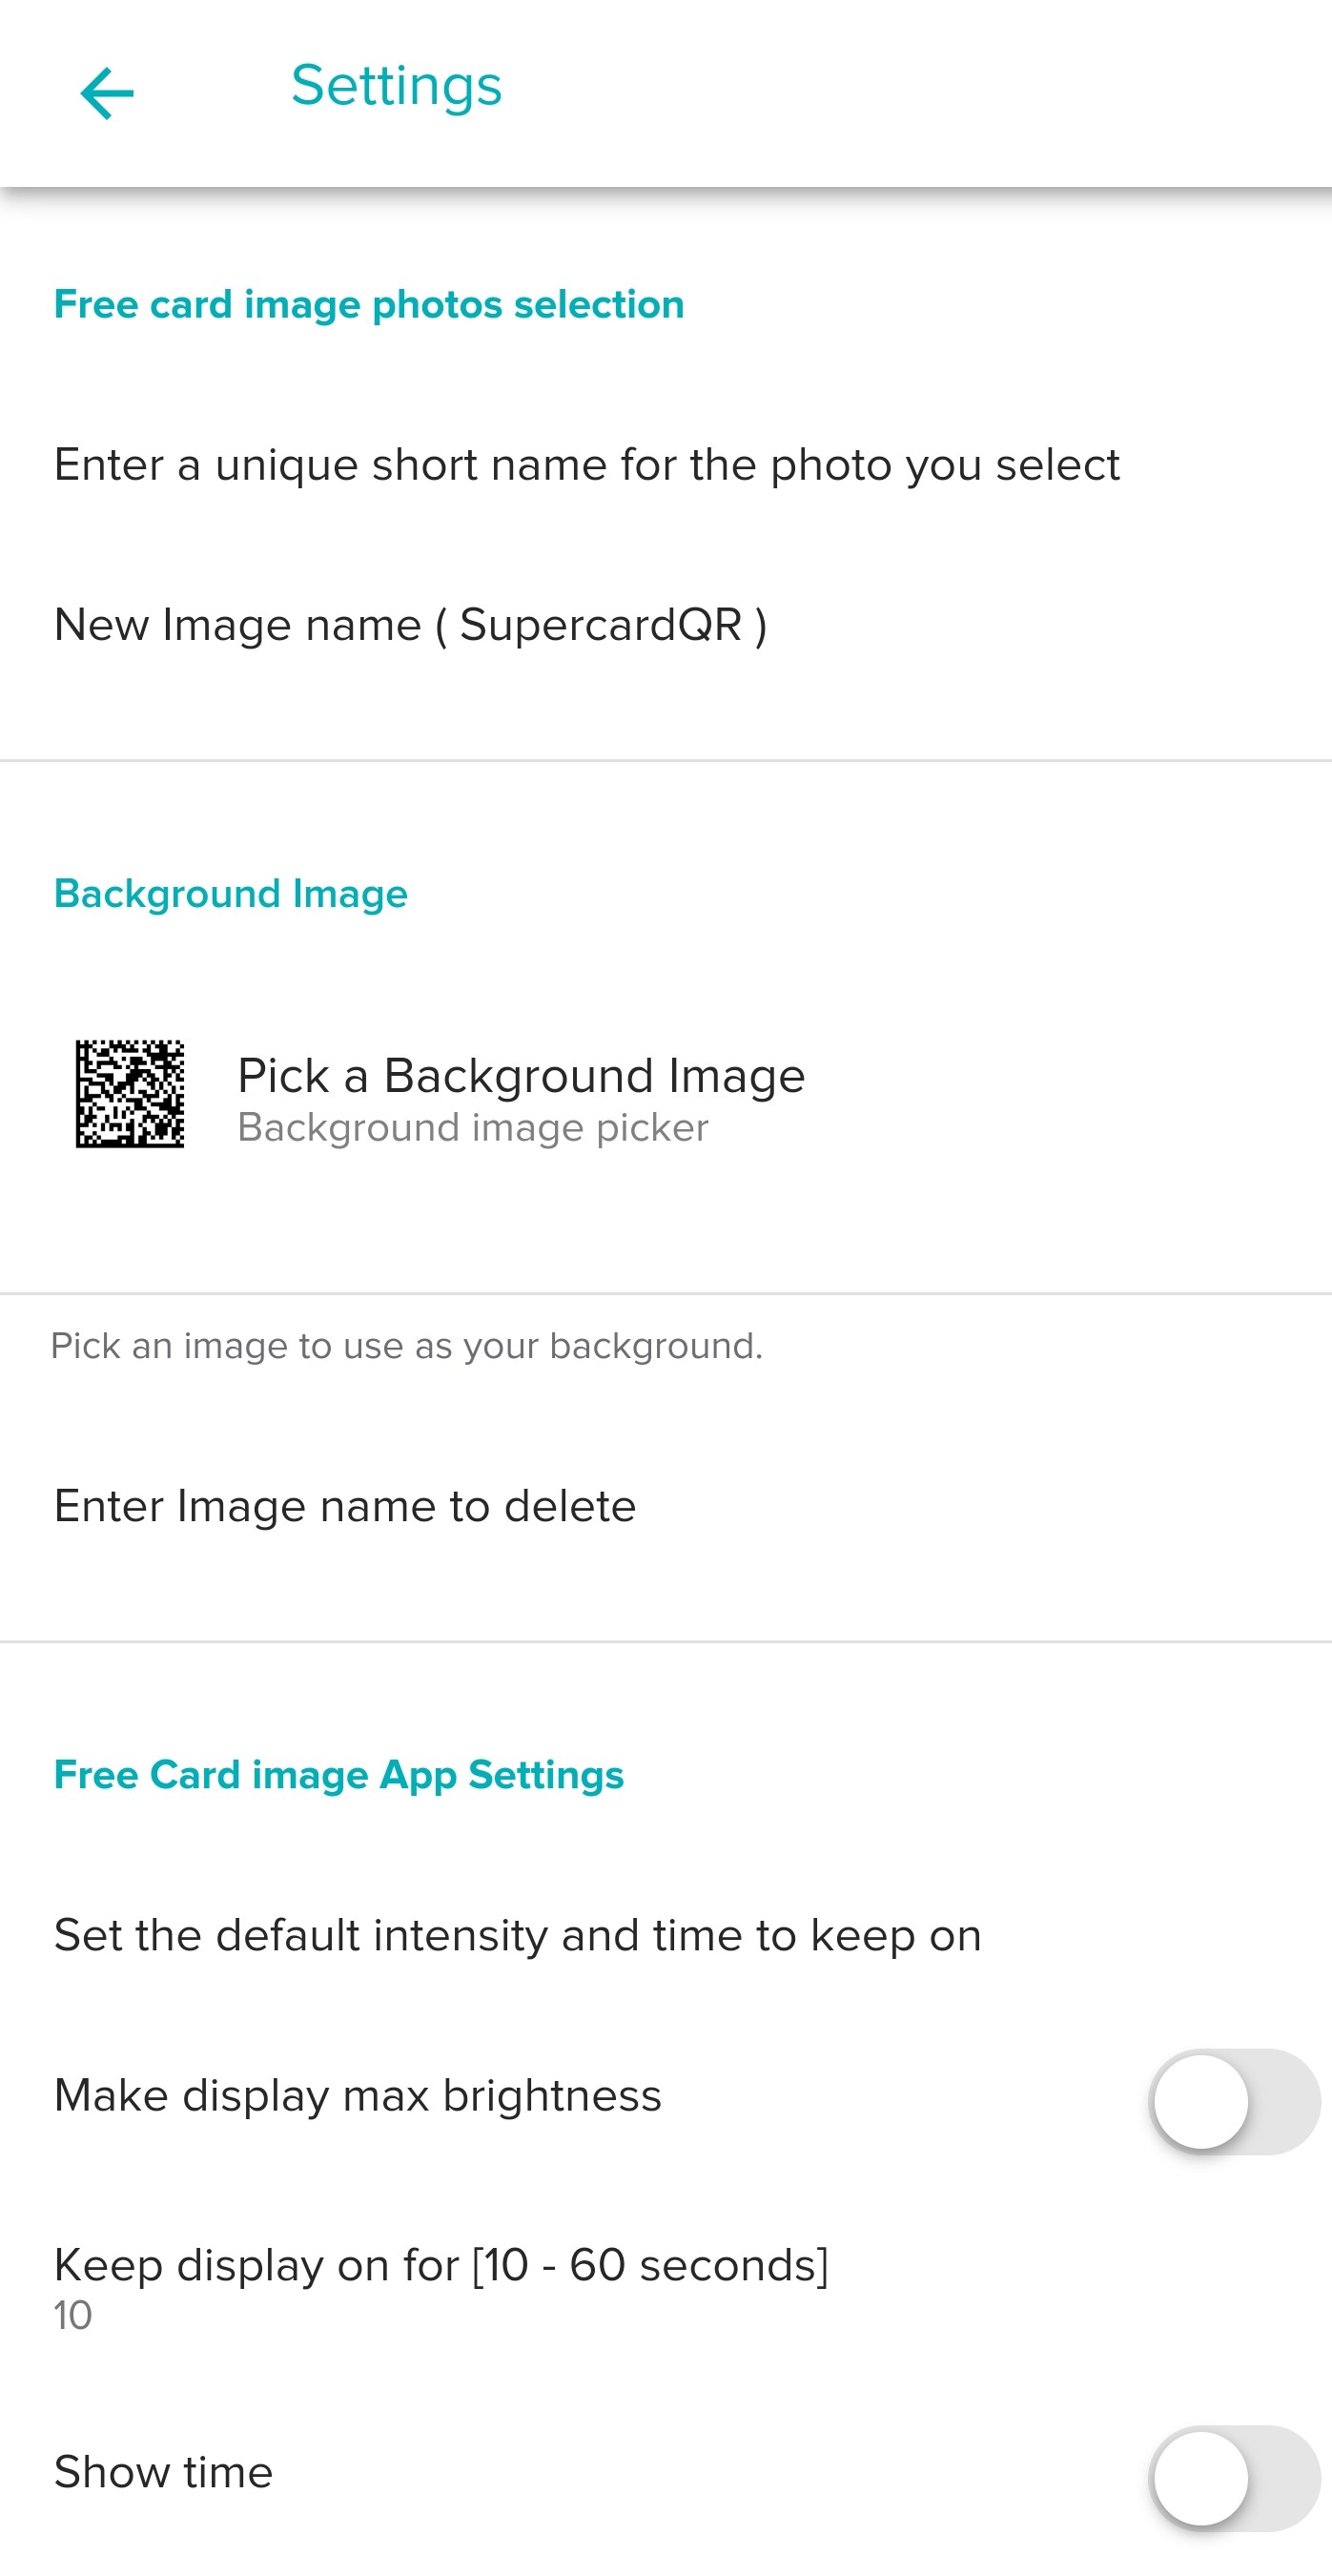The height and width of the screenshot is (2576, 1332).
Task: Tap Free card image photos selection header
Action: pyautogui.click(x=369, y=305)
